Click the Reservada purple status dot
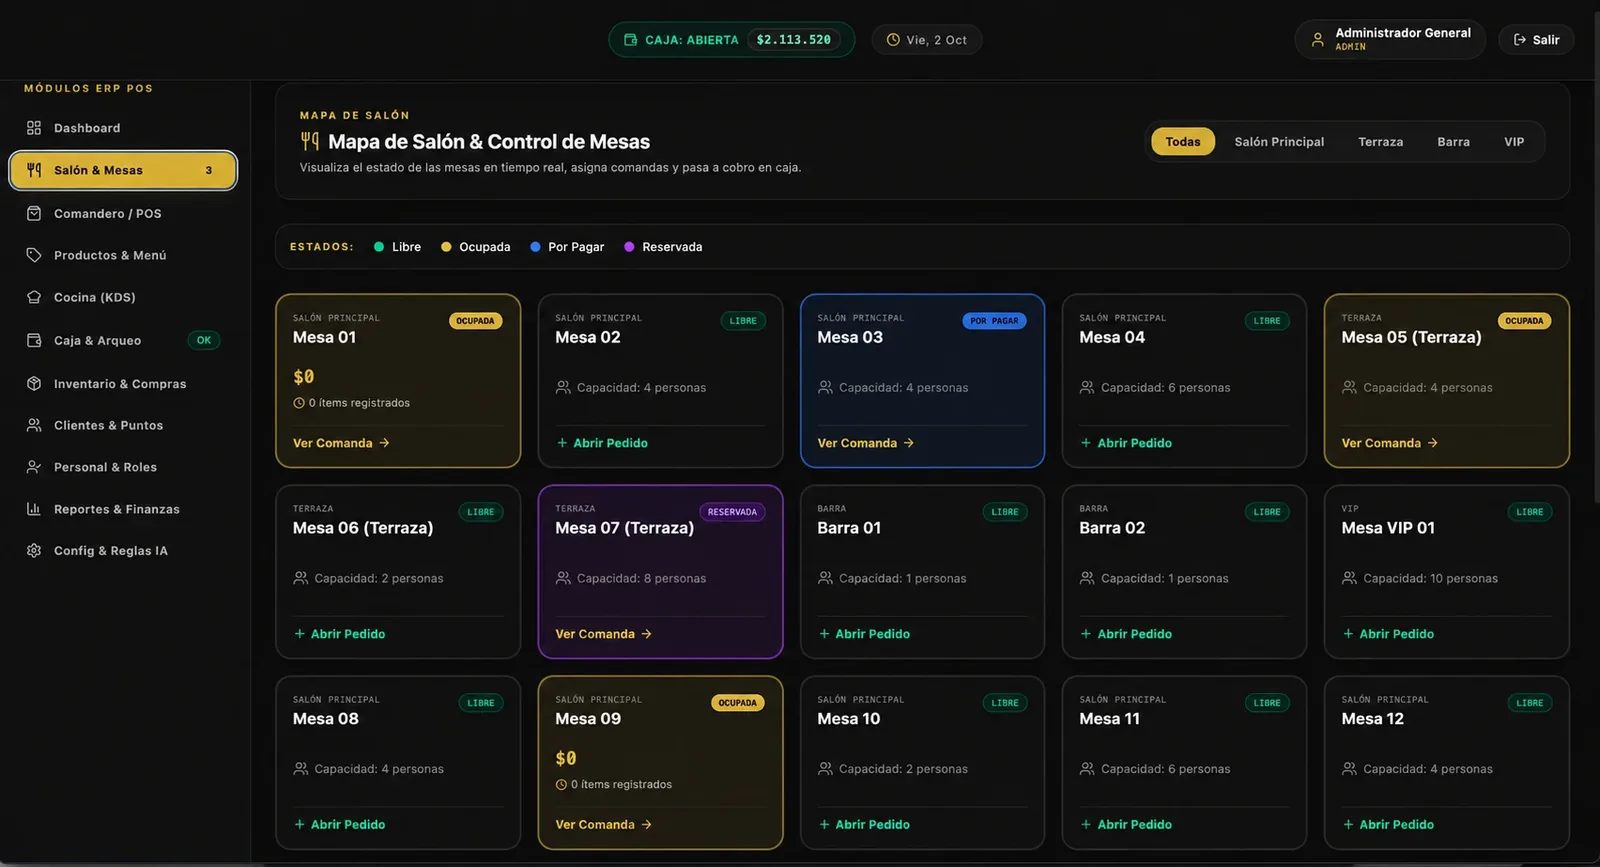The image size is (1600, 867). pos(629,247)
